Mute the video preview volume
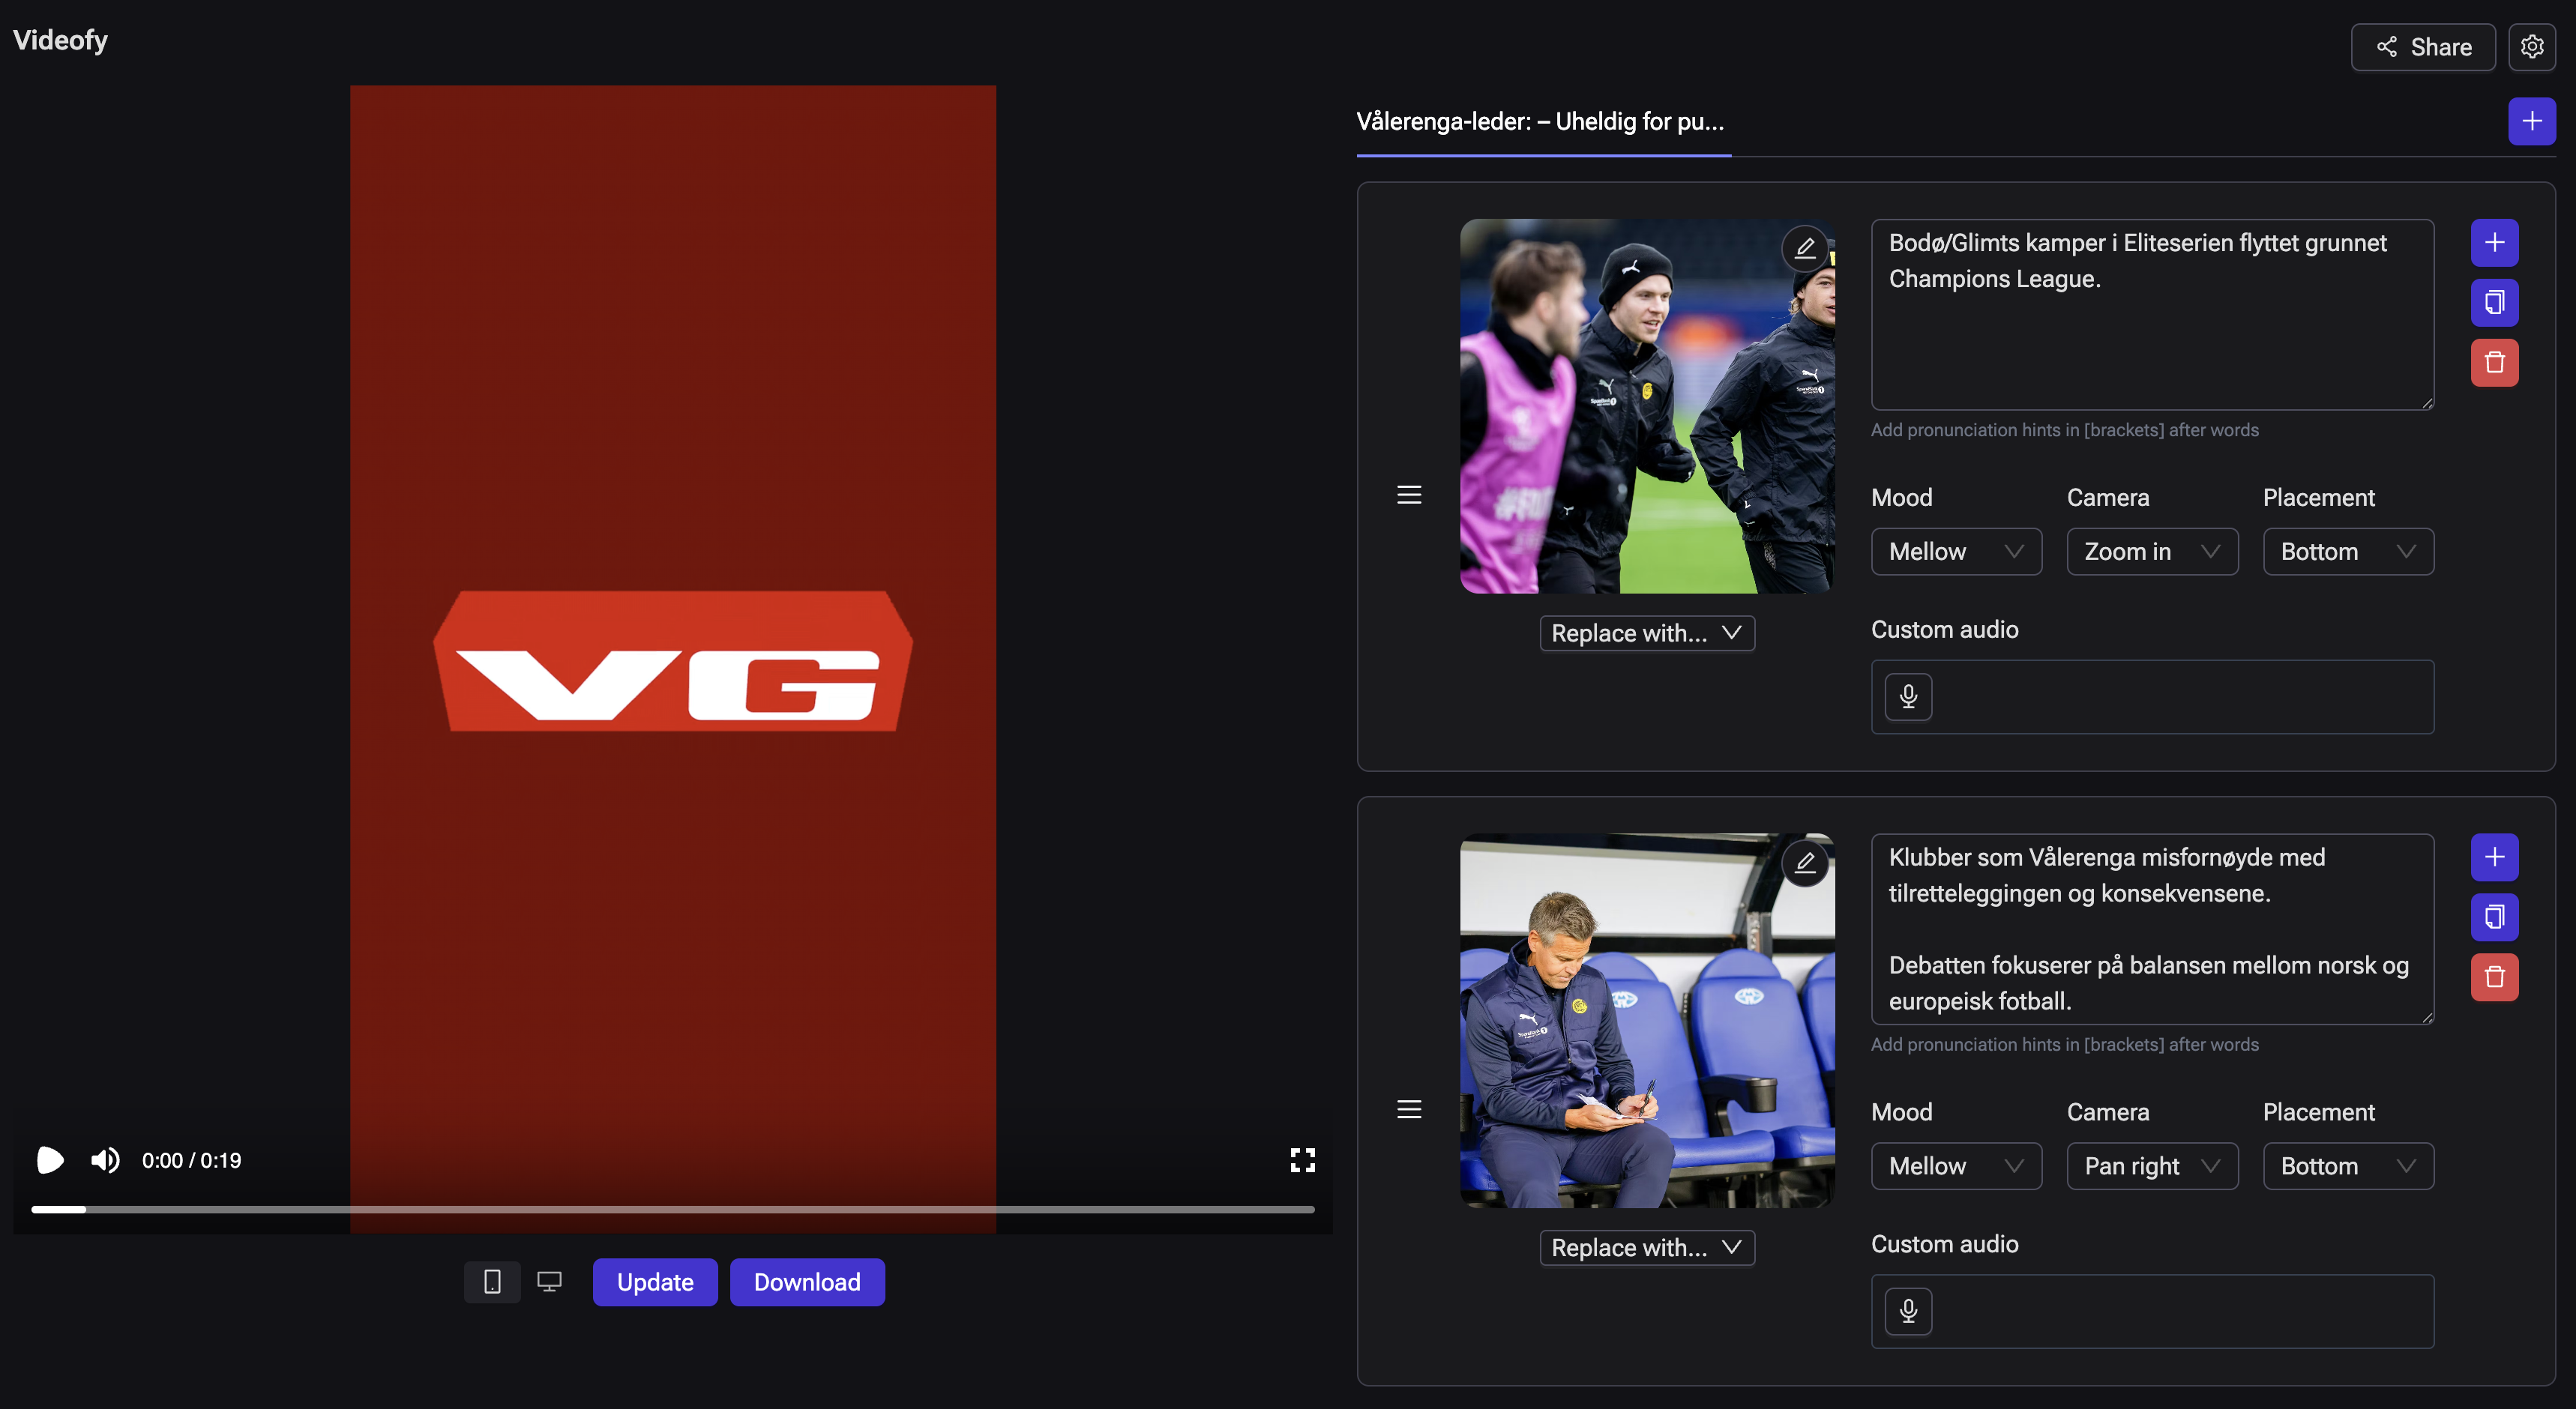Screen dimensions: 2576x1409 (x=105, y=1160)
